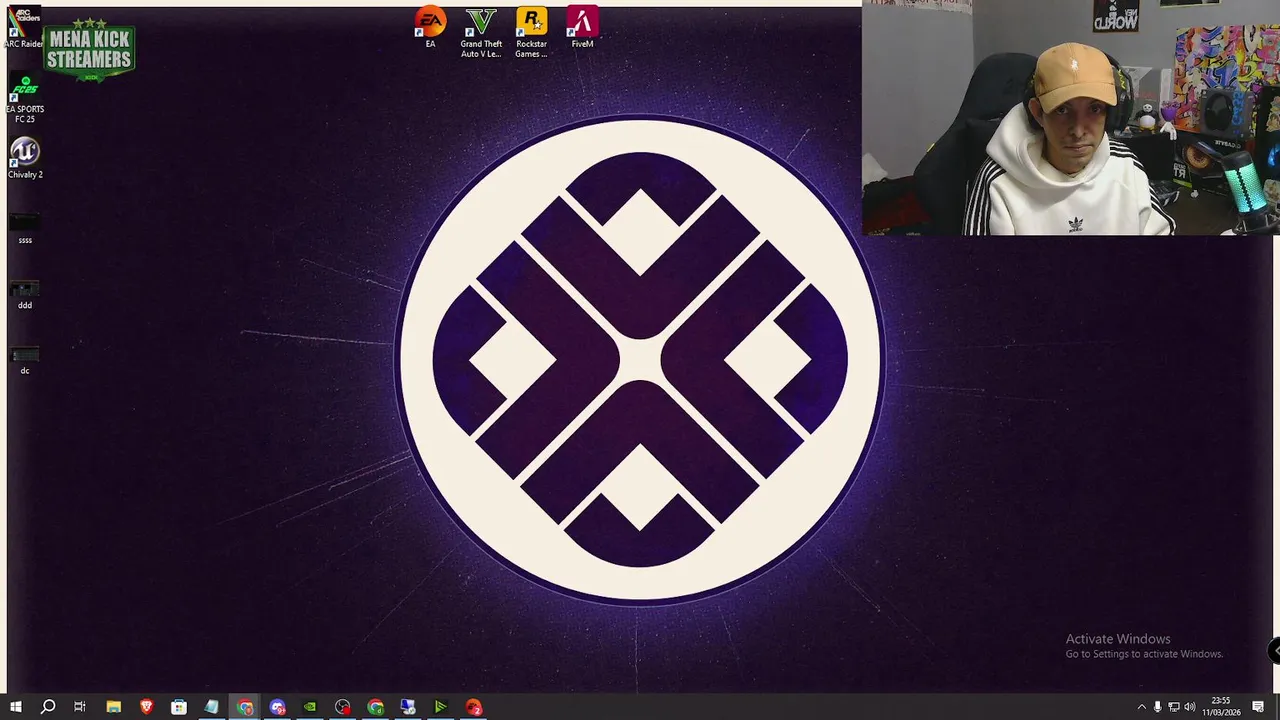The image size is (1280, 720).
Task: Select the ARC Raiders desktop shortcut
Action: tap(24, 27)
